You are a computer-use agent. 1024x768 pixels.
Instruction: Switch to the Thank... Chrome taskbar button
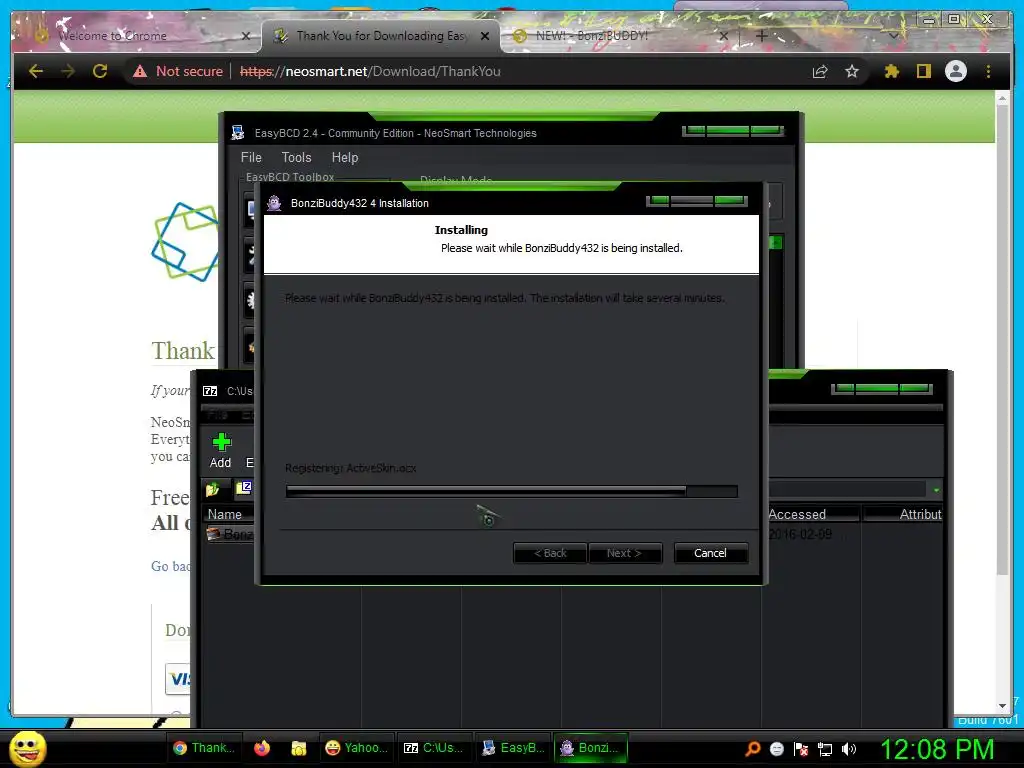204,748
